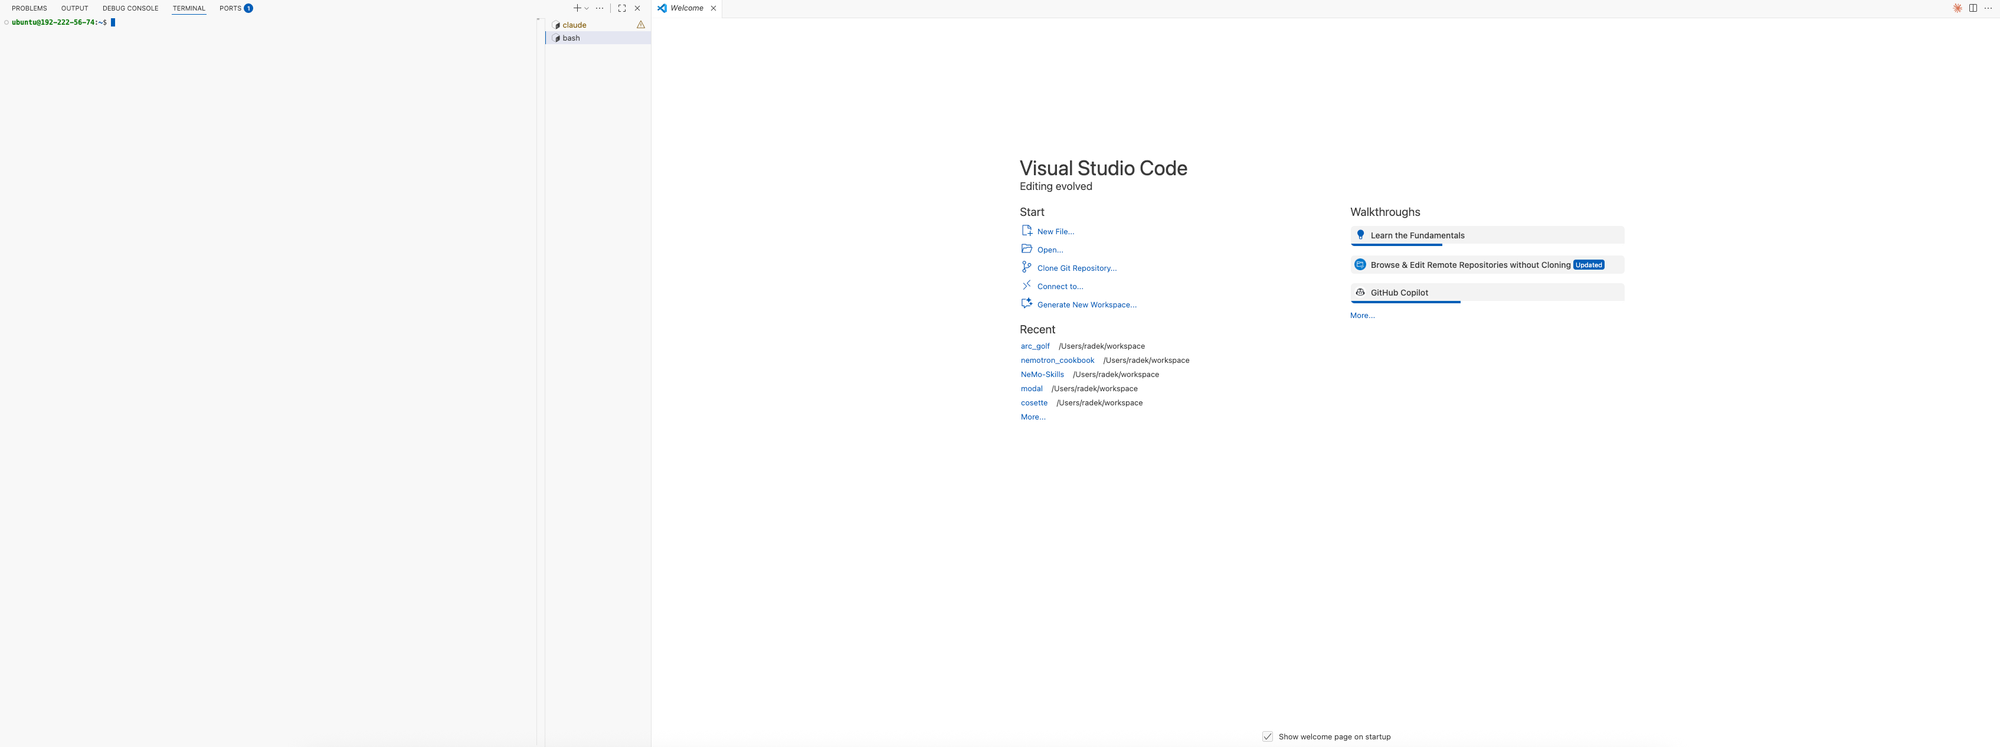Switch to the Problems tab
2000x747 pixels.
(x=29, y=8)
